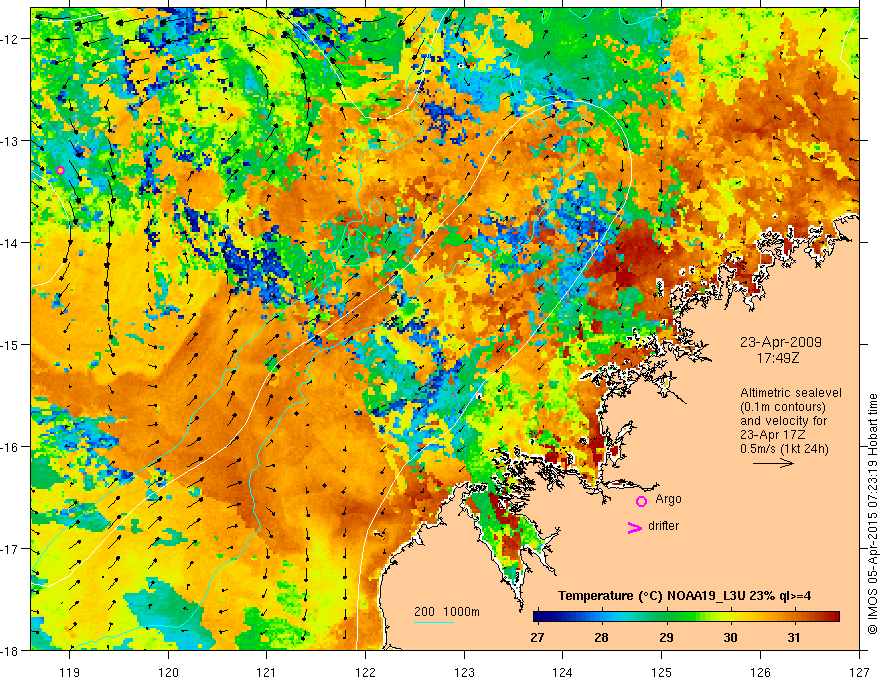Click the '23-Apr 17Z' legend line
Screen dimensions: 880x680
[x=771, y=435]
